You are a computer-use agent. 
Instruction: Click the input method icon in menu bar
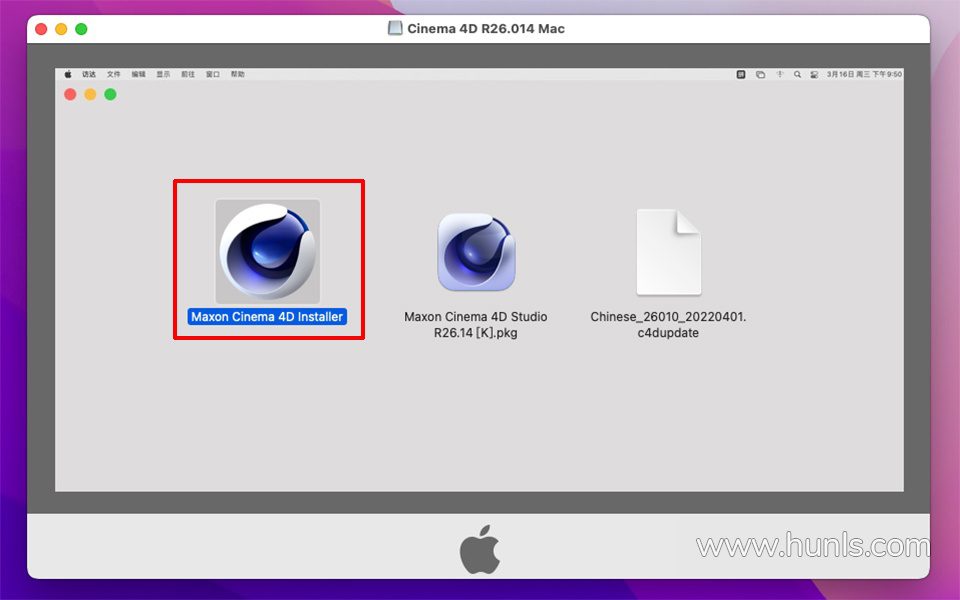pyautogui.click(x=741, y=74)
